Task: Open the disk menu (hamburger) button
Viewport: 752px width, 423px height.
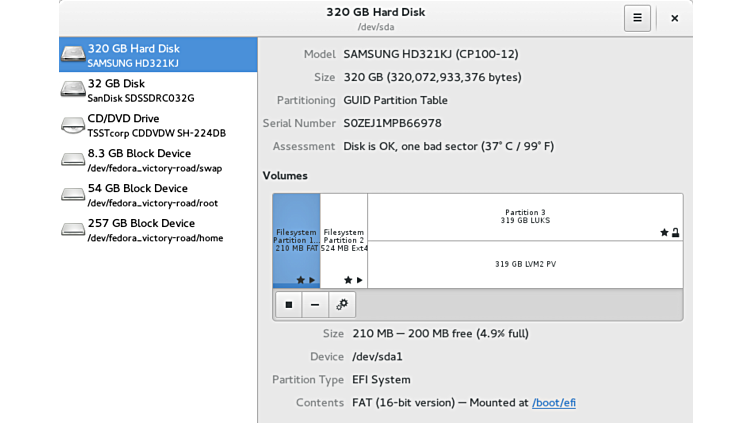Action: coord(637,18)
